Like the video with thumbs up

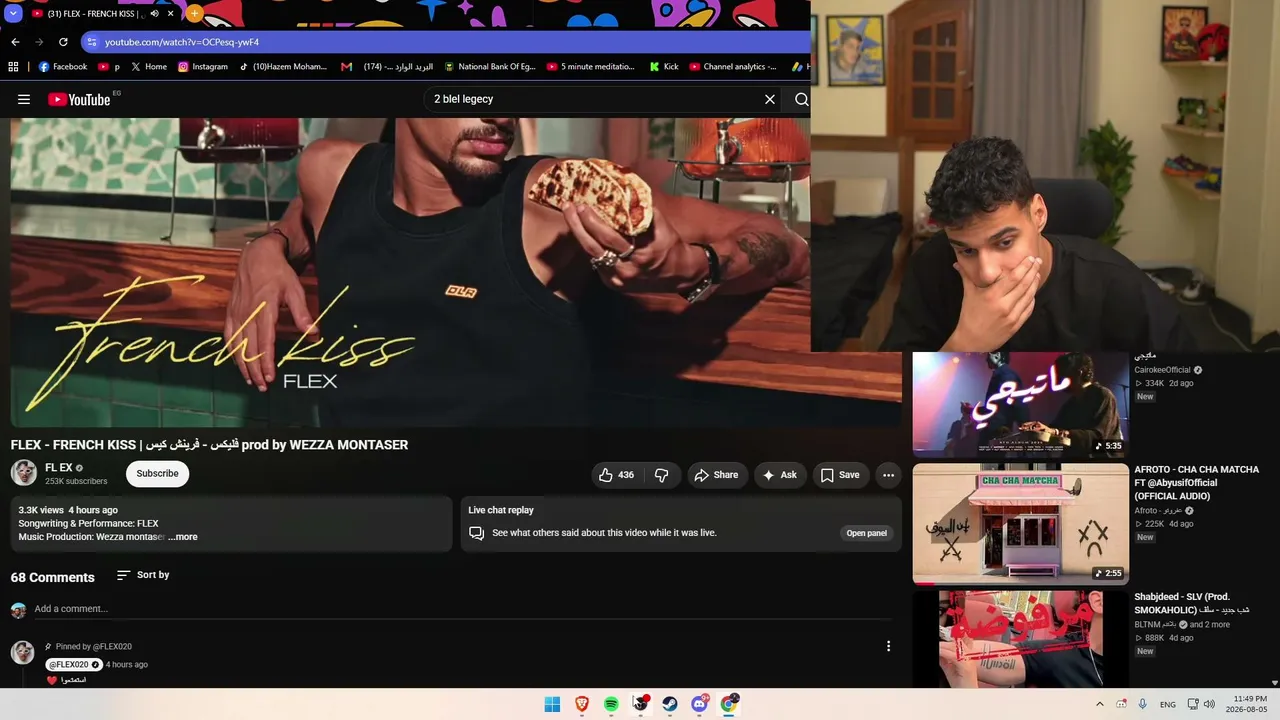tap(616, 475)
